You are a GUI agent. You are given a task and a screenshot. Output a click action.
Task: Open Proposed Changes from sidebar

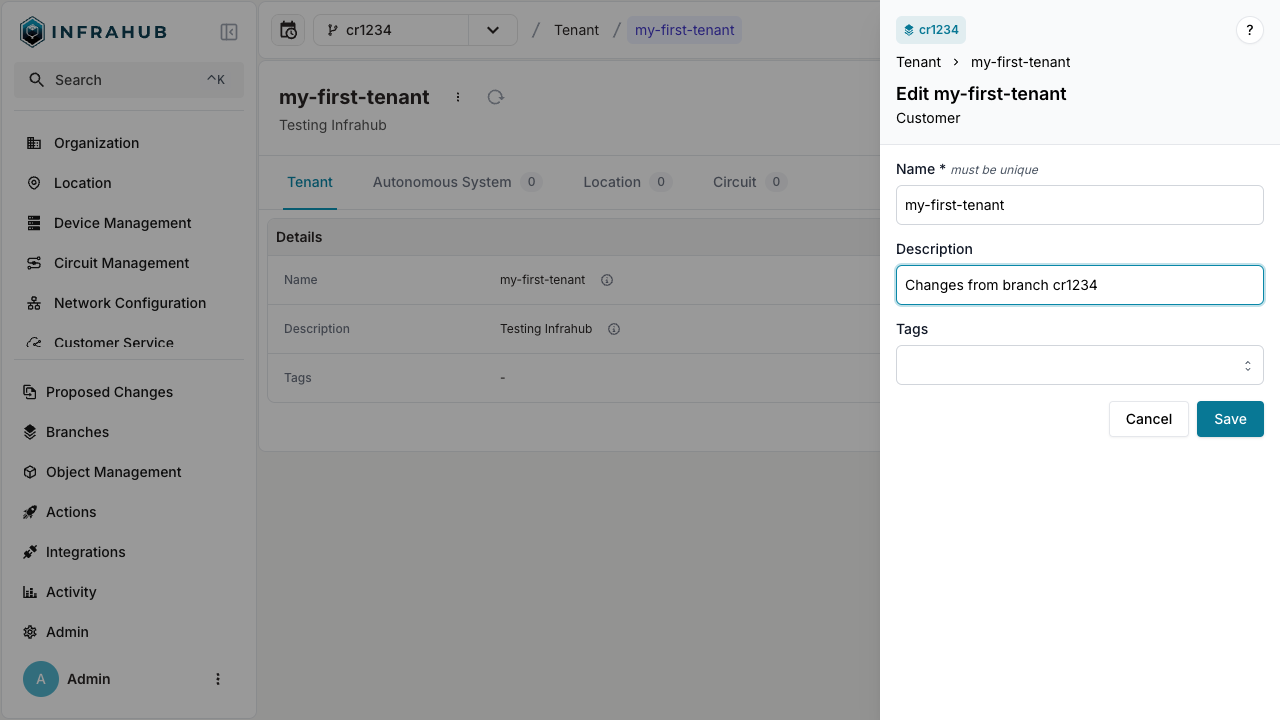click(x=109, y=392)
